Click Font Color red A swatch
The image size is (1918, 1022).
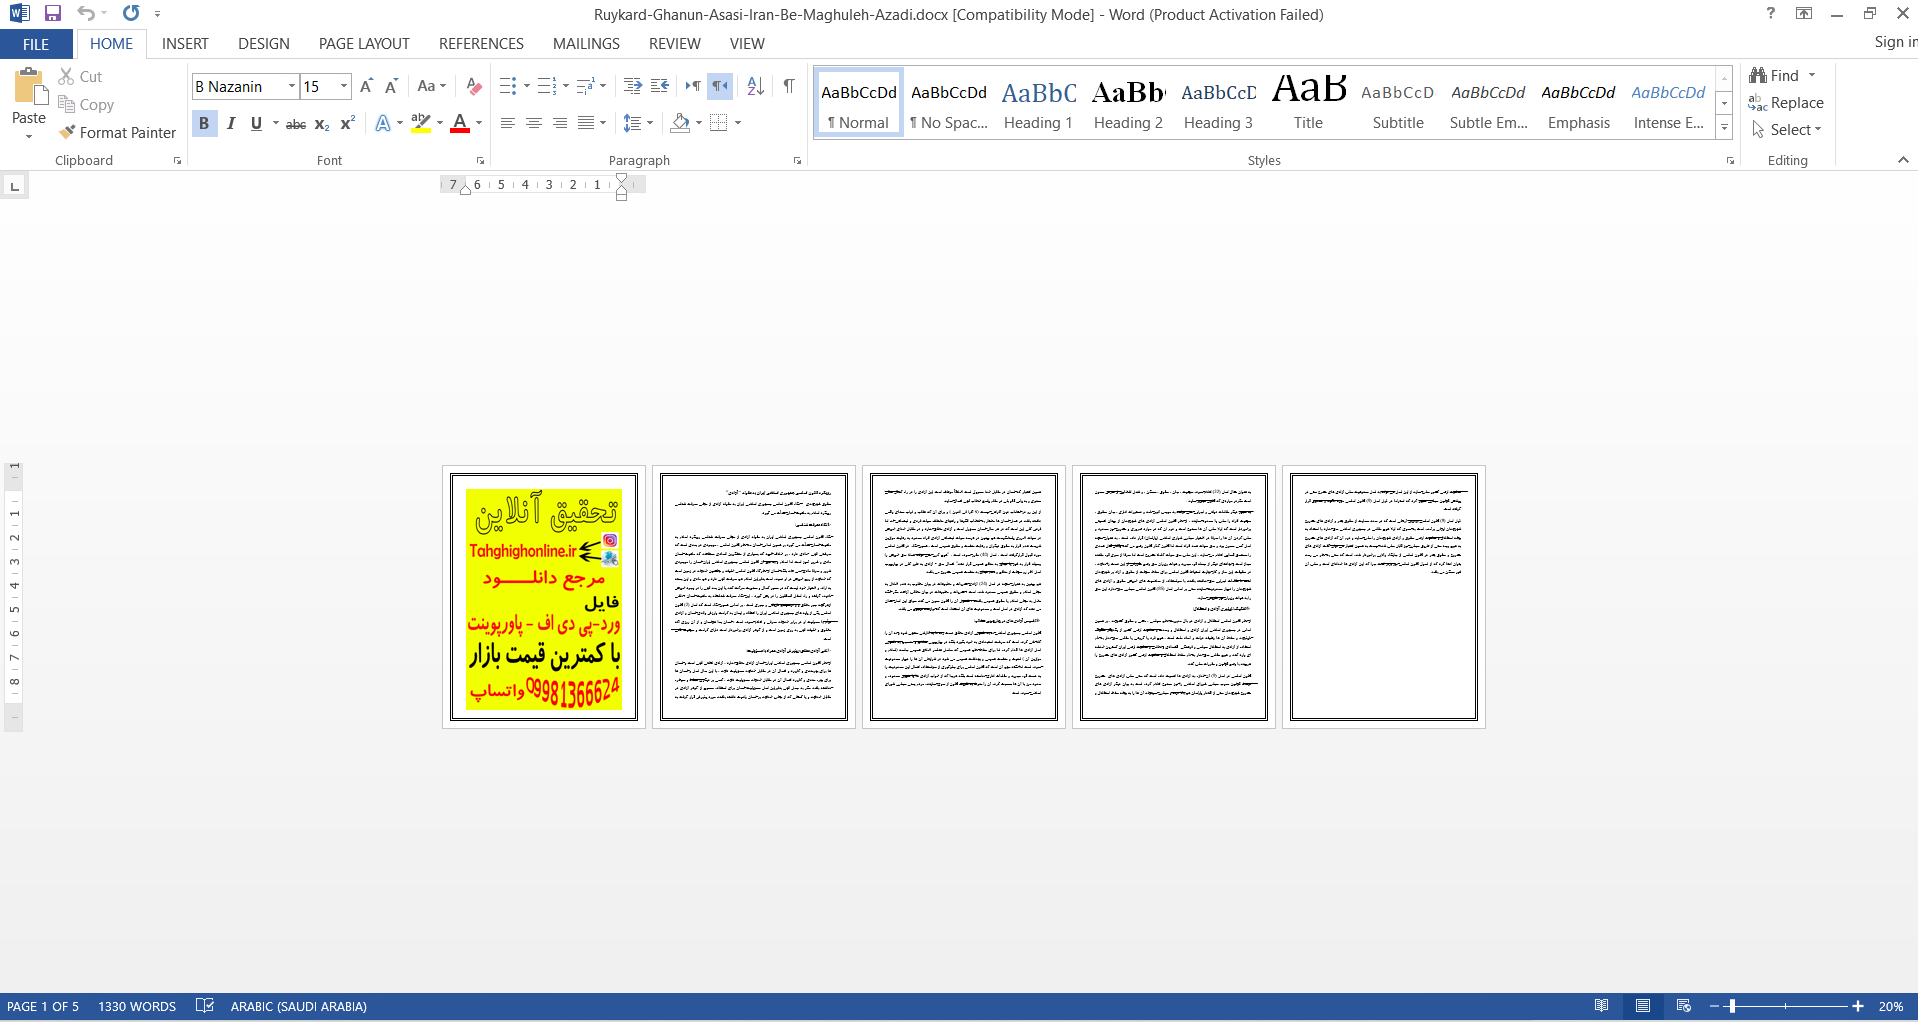460,123
